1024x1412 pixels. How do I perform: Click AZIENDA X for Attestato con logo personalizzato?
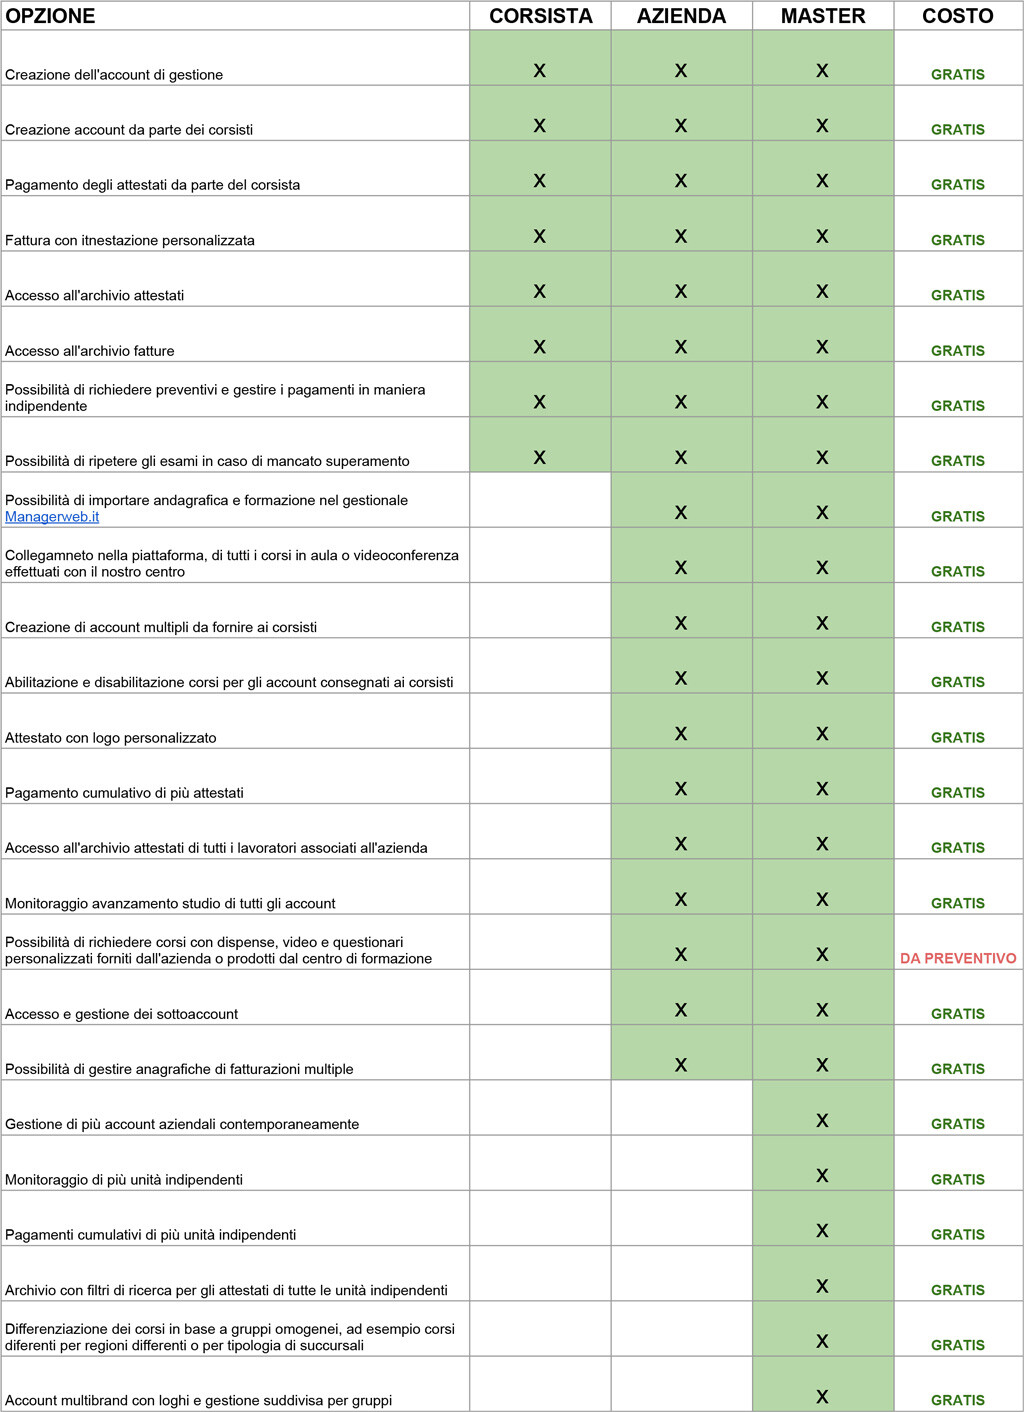coord(681,734)
